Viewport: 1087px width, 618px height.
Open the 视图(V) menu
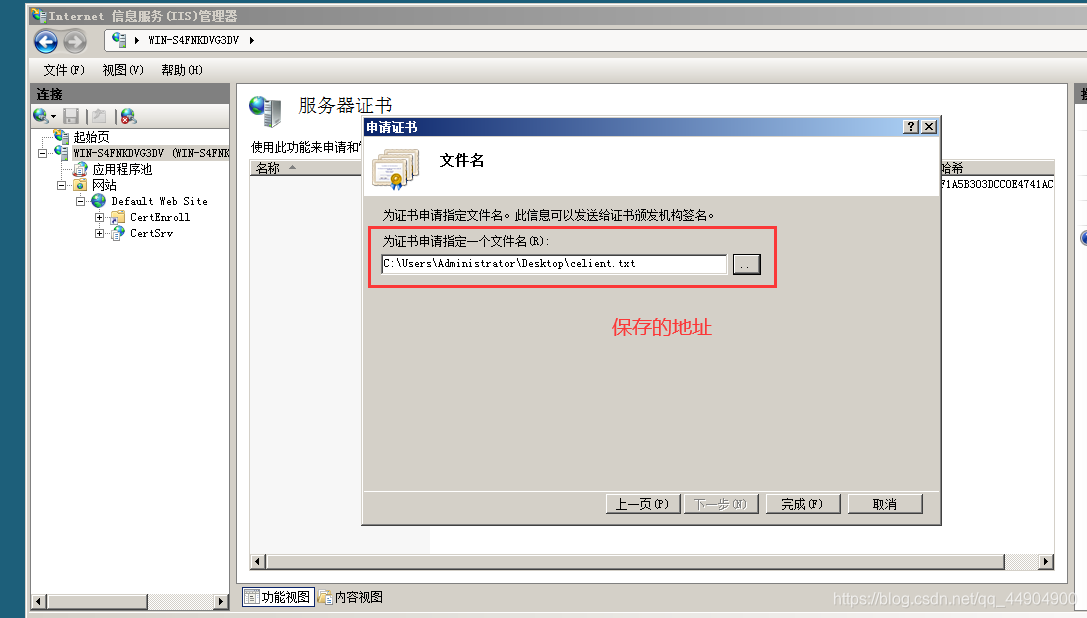pos(123,70)
